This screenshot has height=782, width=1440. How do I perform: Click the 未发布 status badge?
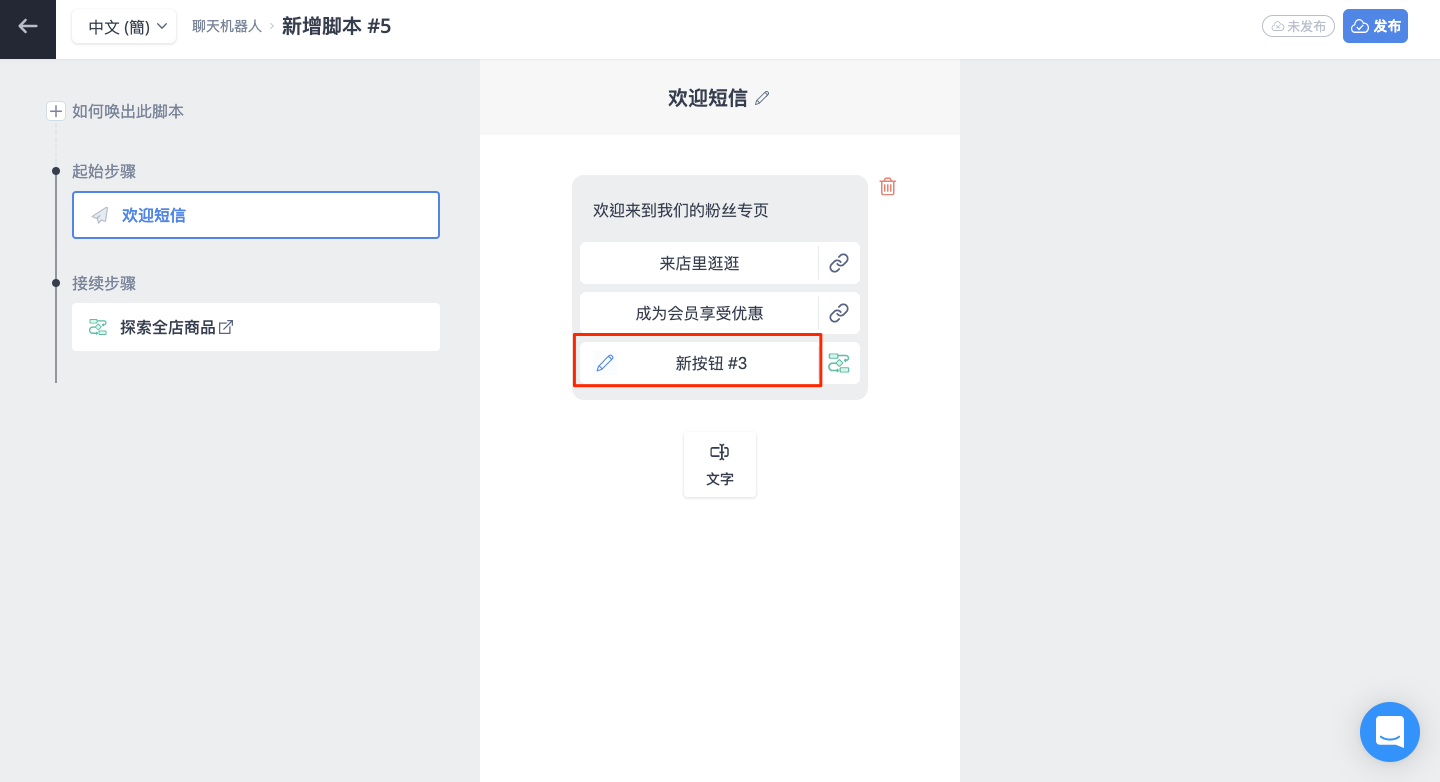click(1299, 26)
